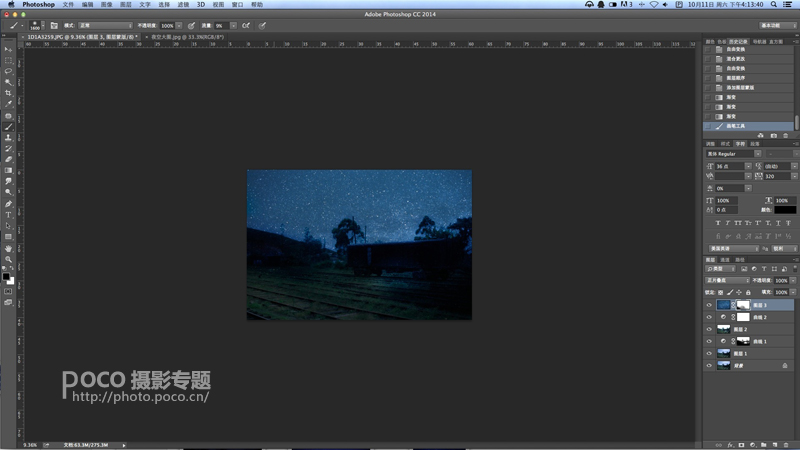Select the Rectangular Marquee tool
Viewport: 800px width, 450px height.
click(8, 60)
